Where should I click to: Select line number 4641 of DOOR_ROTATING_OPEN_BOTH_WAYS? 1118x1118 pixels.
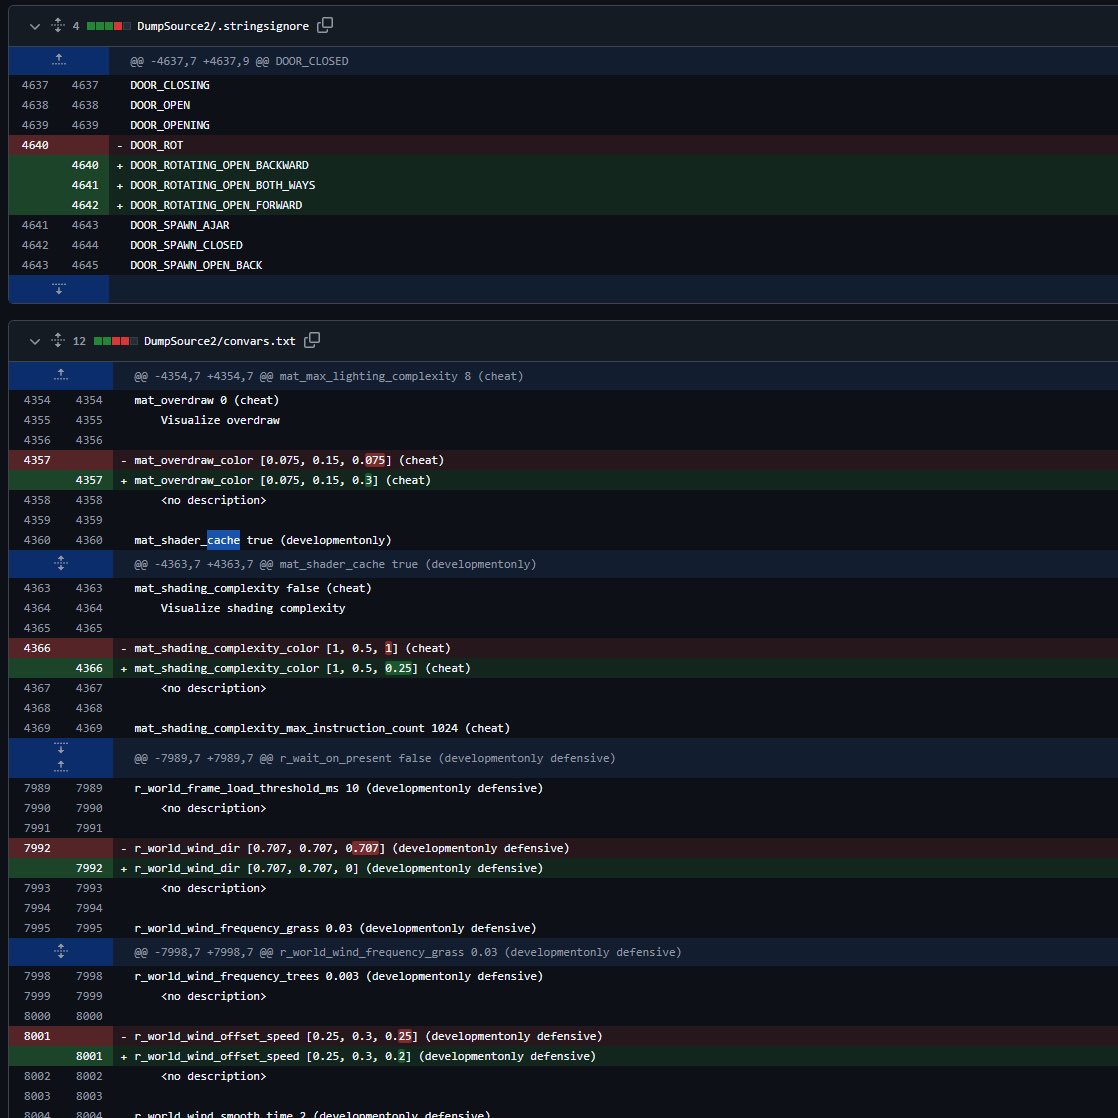(x=85, y=185)
